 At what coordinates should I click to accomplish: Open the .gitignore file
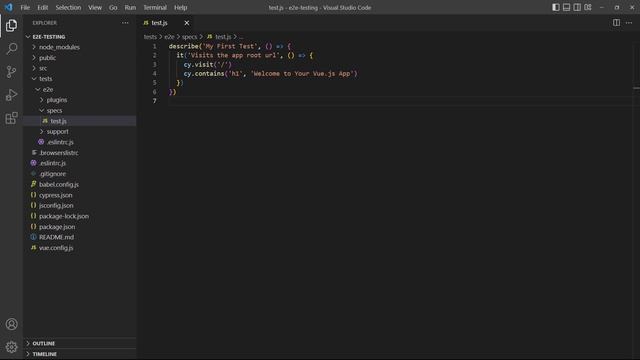pos(80,174)
